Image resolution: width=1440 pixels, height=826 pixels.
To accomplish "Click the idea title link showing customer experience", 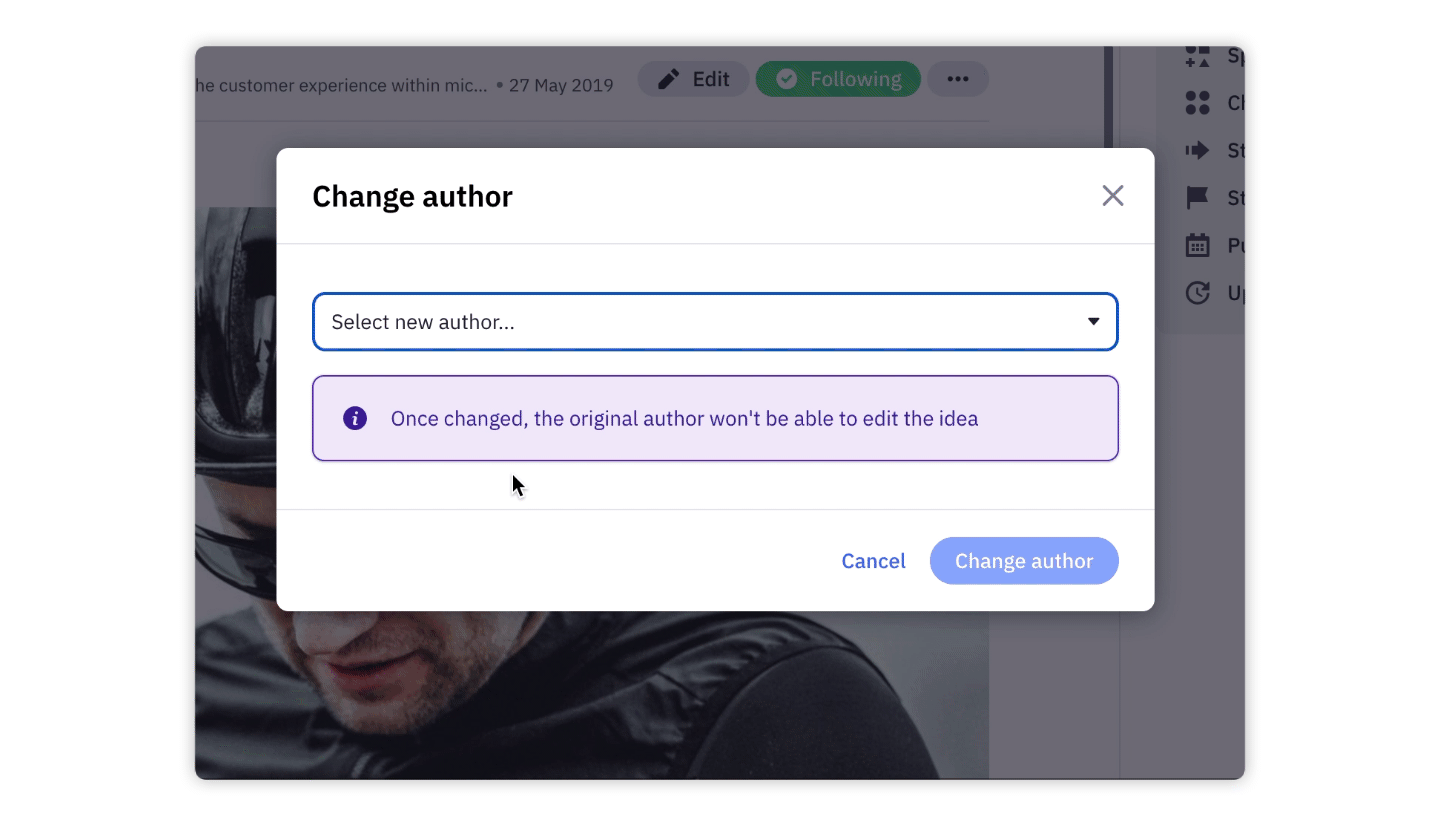I will click(340, 85).
